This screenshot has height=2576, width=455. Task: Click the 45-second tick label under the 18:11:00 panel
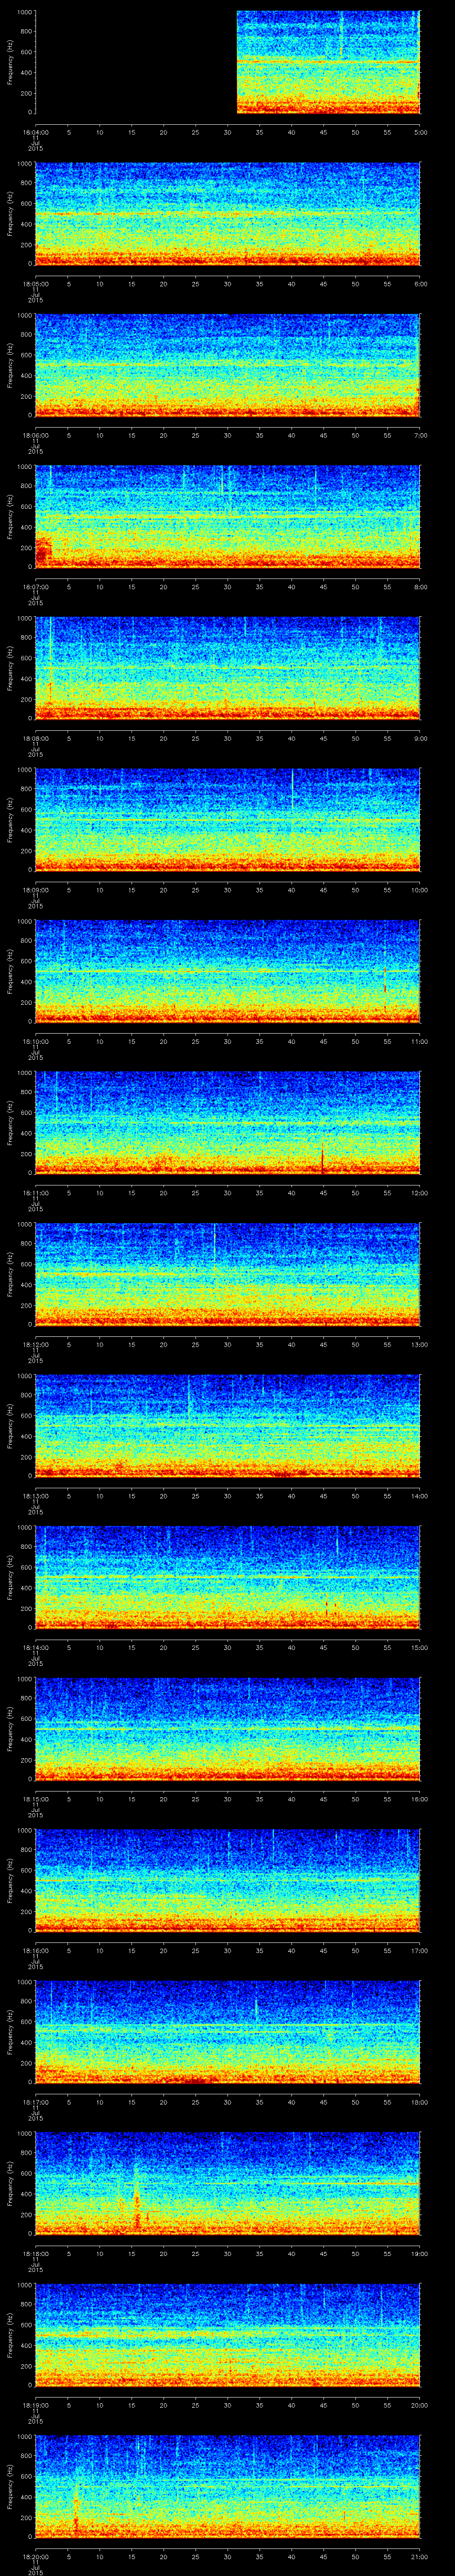click(324, 1193)
